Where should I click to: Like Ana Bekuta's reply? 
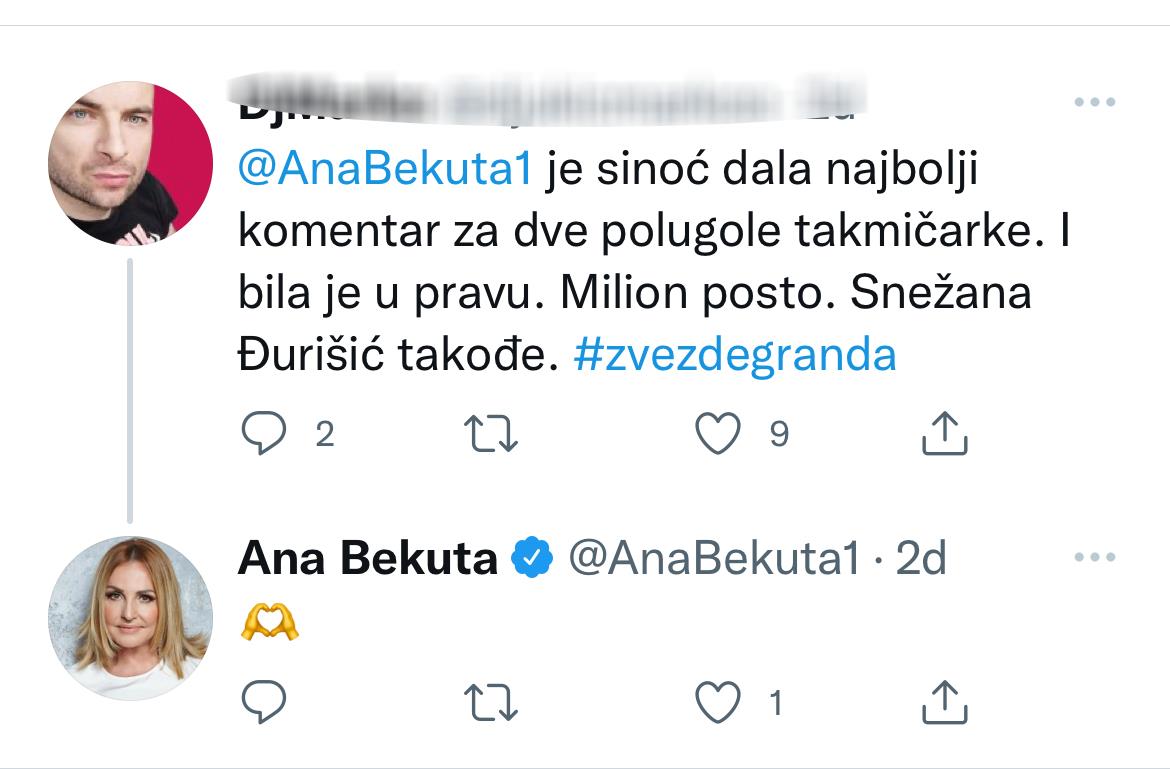(x=718, y=704)
